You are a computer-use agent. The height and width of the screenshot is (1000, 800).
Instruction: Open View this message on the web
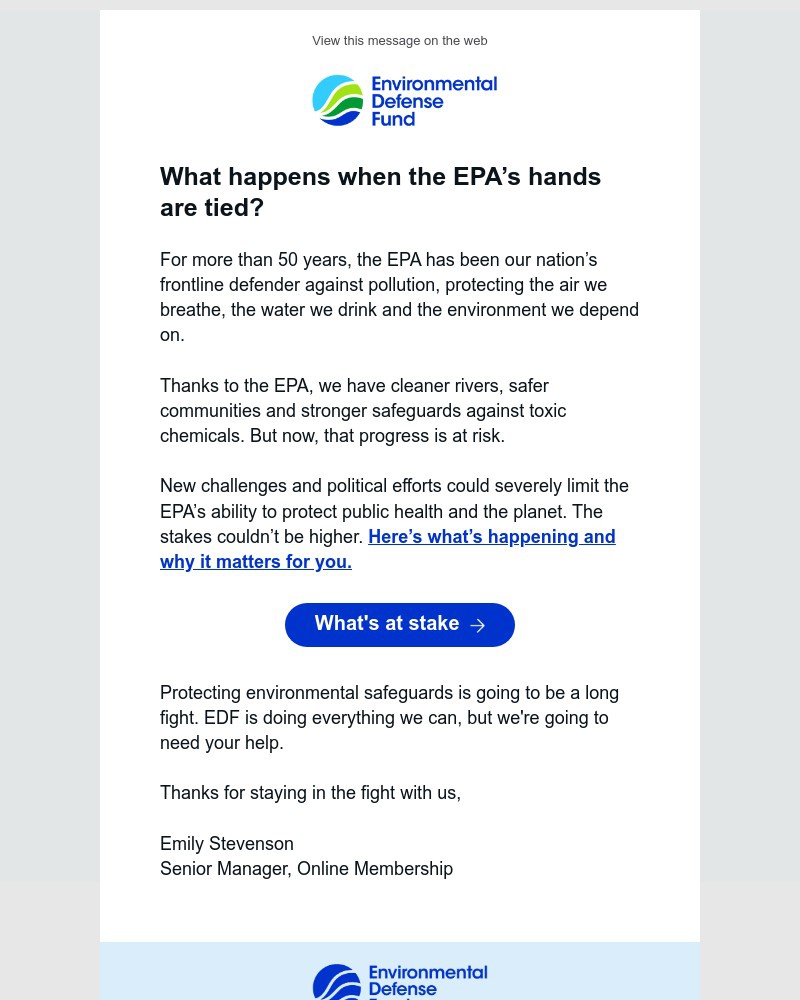[399, 40]
